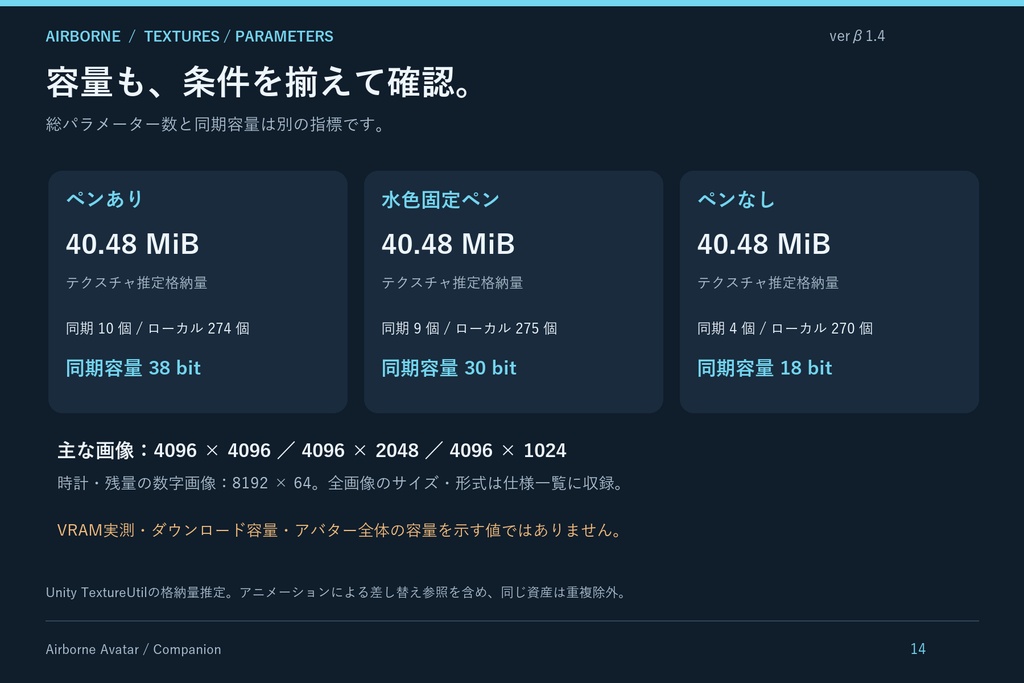Screen dimensions: 1024x683
Task: Click the text 同期 4 個 / ローカル 270 個
Action: [x=785, y=328]
